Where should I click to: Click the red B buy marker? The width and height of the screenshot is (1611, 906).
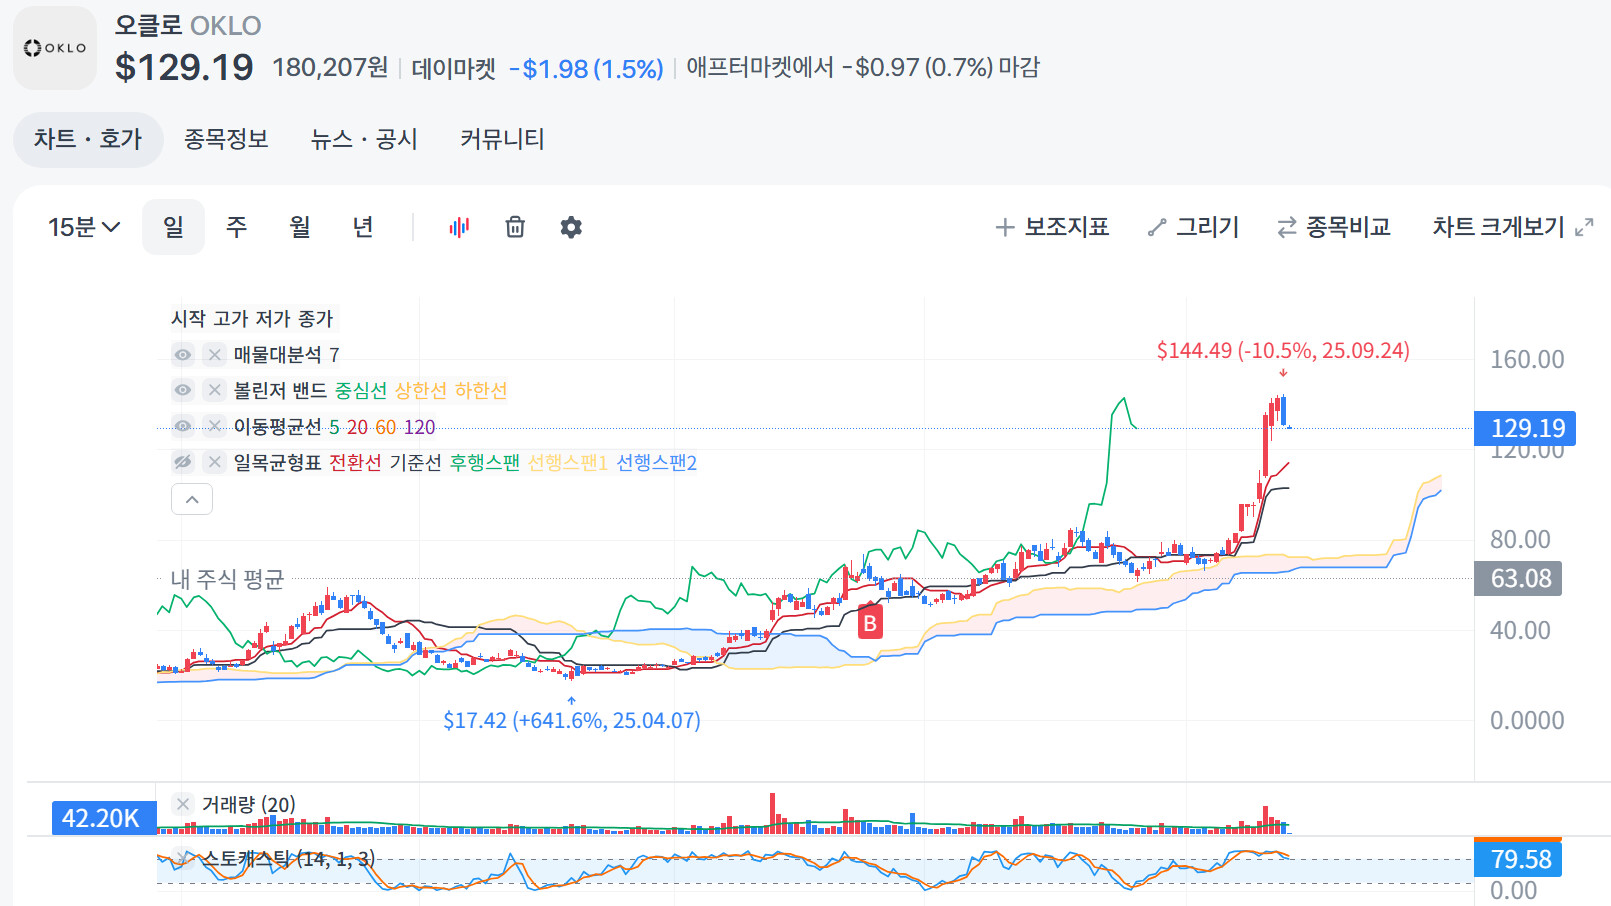pos(870,623)
